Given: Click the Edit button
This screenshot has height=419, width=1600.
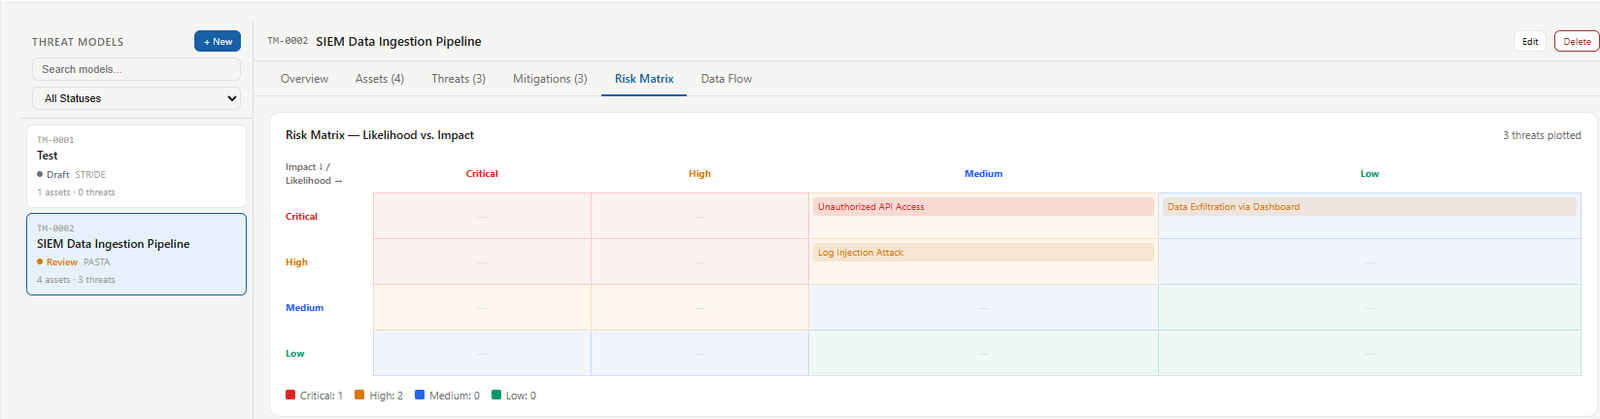Looking at the screenshot, I should pyautogui.click(x=1530, y=41).
